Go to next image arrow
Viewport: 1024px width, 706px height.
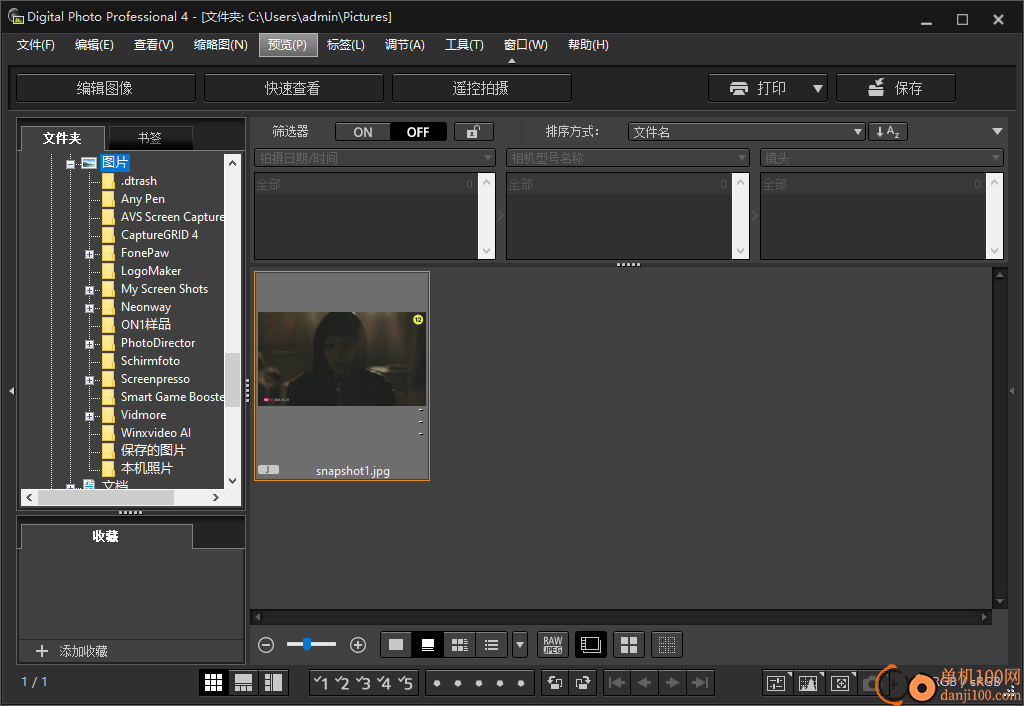672,683
